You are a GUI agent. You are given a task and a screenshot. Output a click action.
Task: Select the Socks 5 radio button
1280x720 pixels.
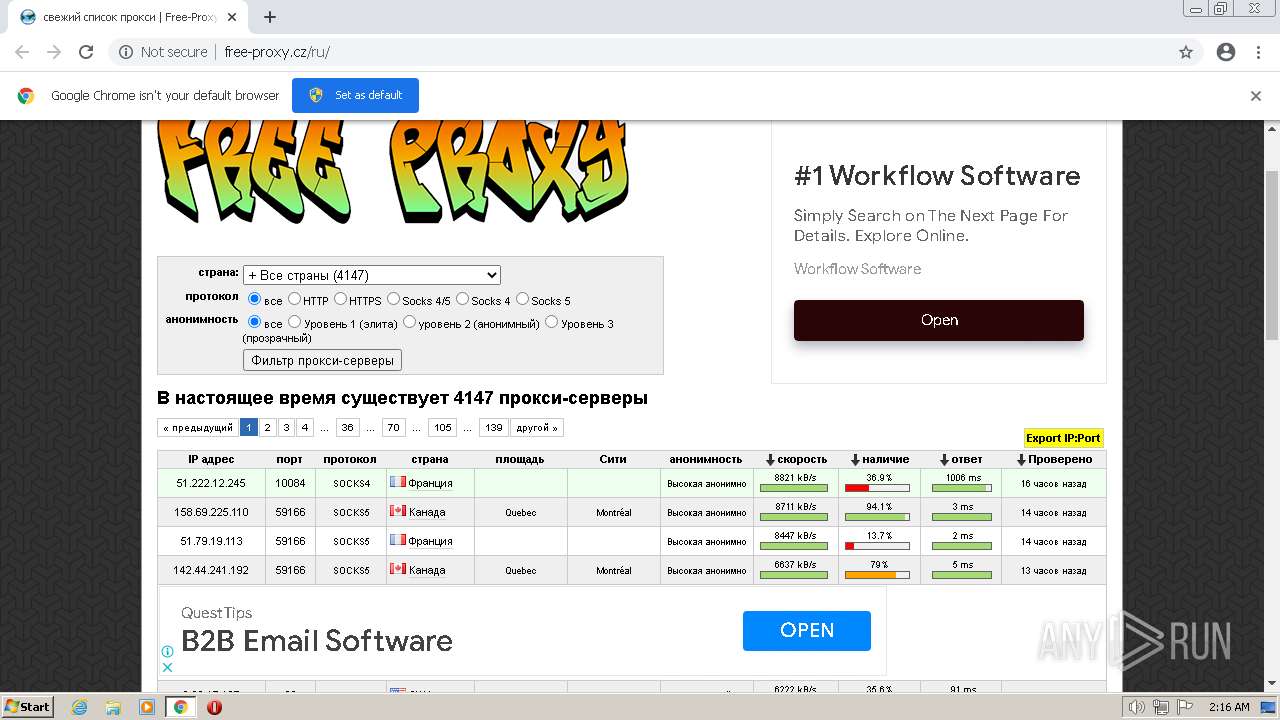pyautogui.click(x=522, y=299)
